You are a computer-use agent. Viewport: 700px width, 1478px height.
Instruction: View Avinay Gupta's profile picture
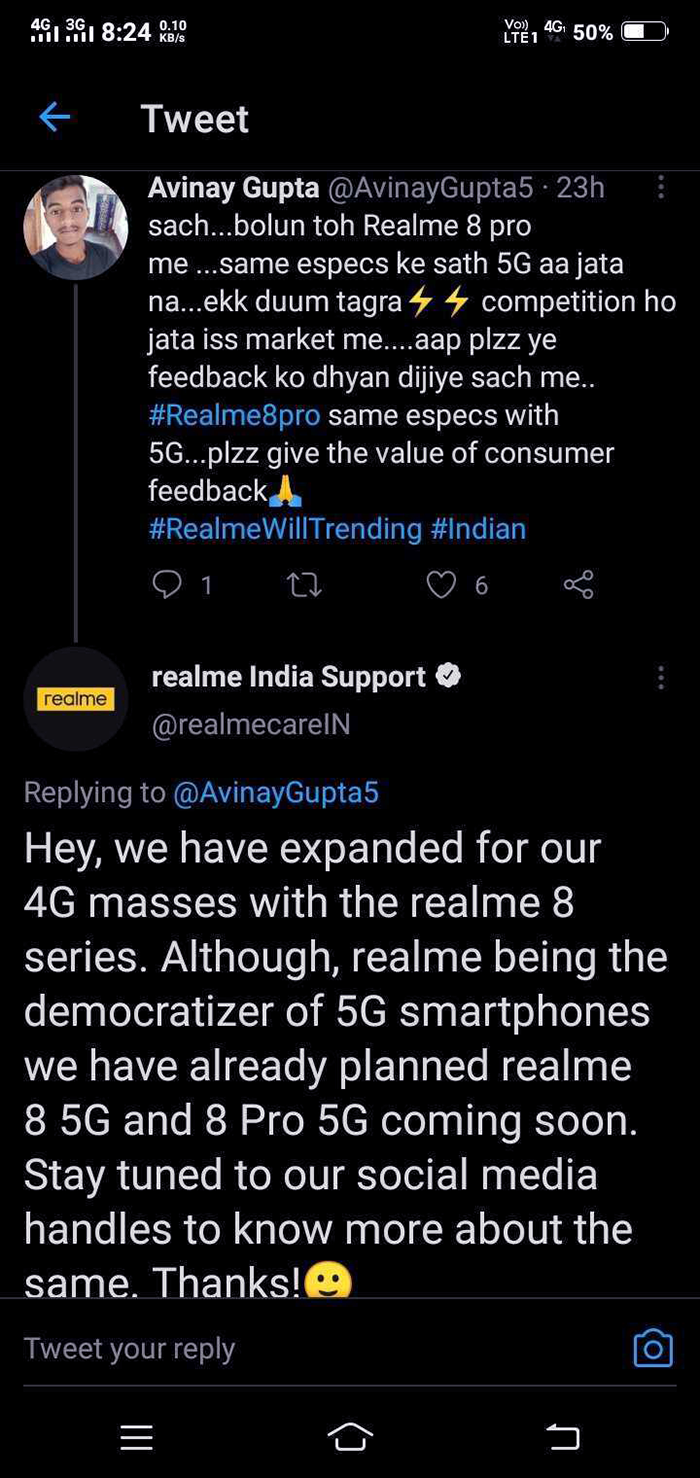click(x=76, y=227)
